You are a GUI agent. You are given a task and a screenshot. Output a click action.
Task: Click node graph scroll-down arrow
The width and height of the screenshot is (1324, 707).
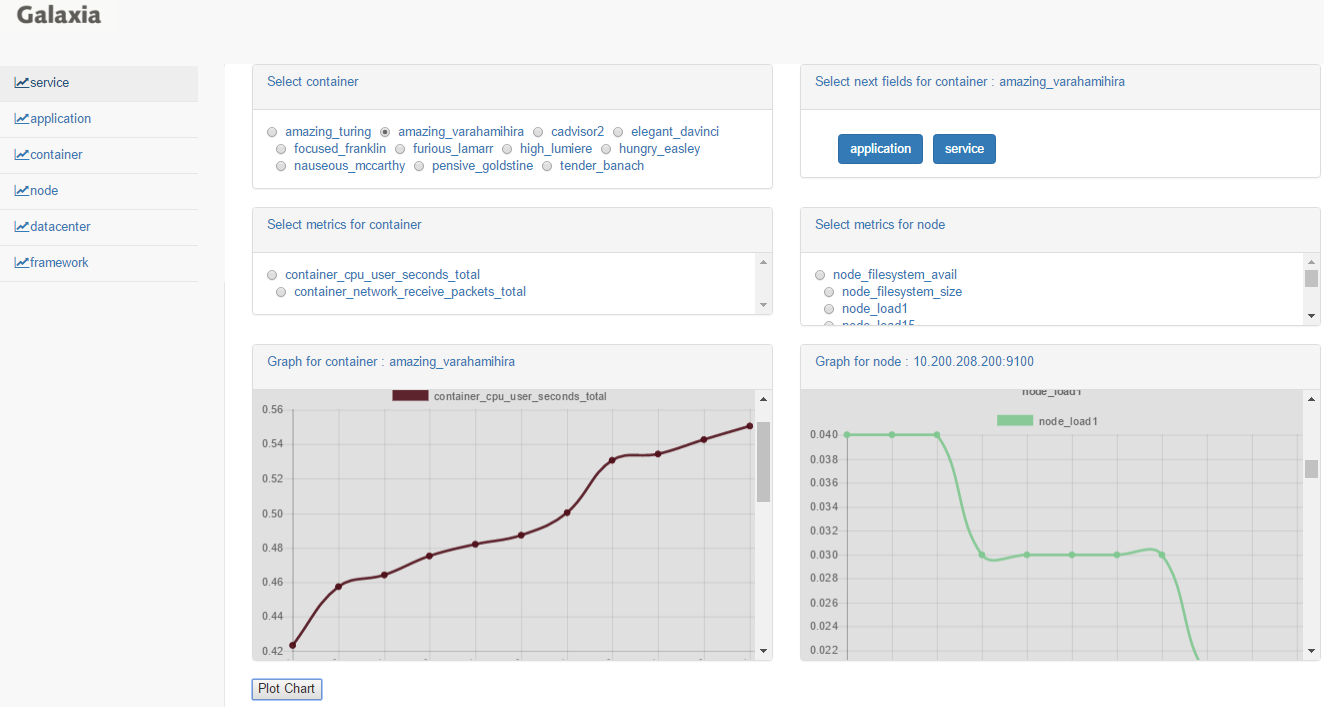[1312, 651]
